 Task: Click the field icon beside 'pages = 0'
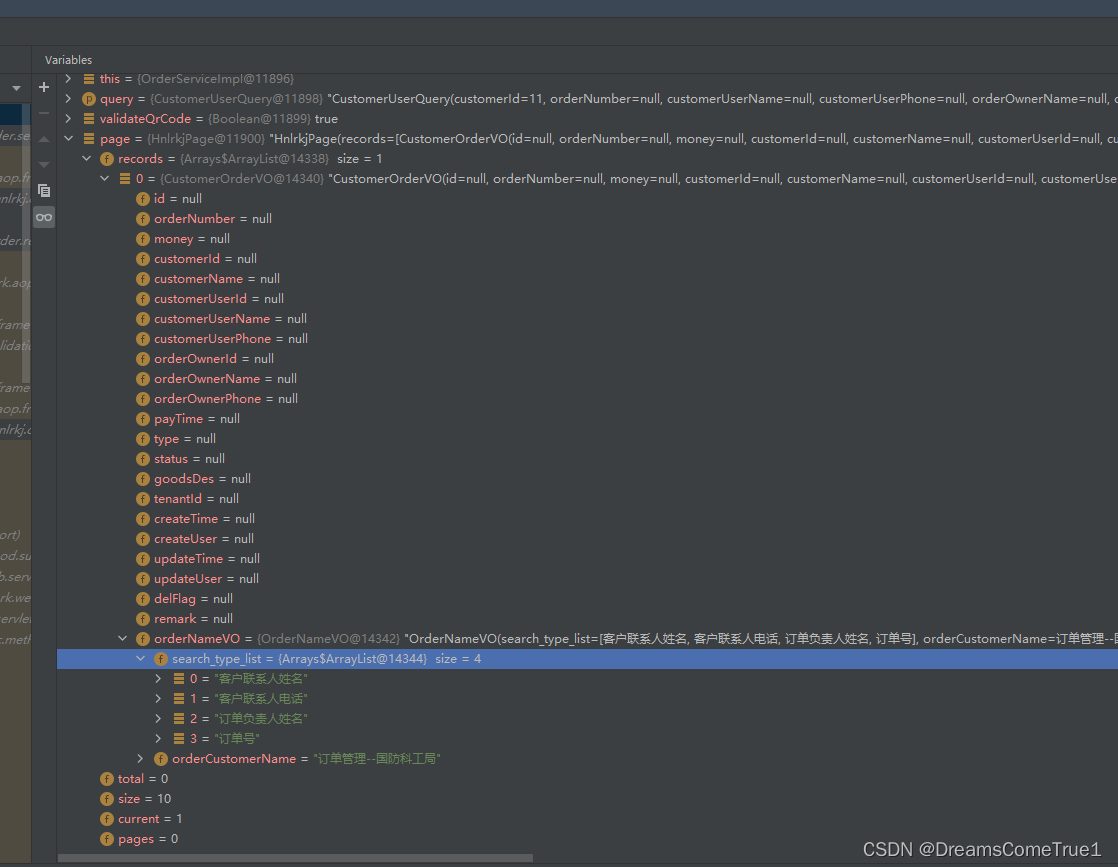coord(107,838)
